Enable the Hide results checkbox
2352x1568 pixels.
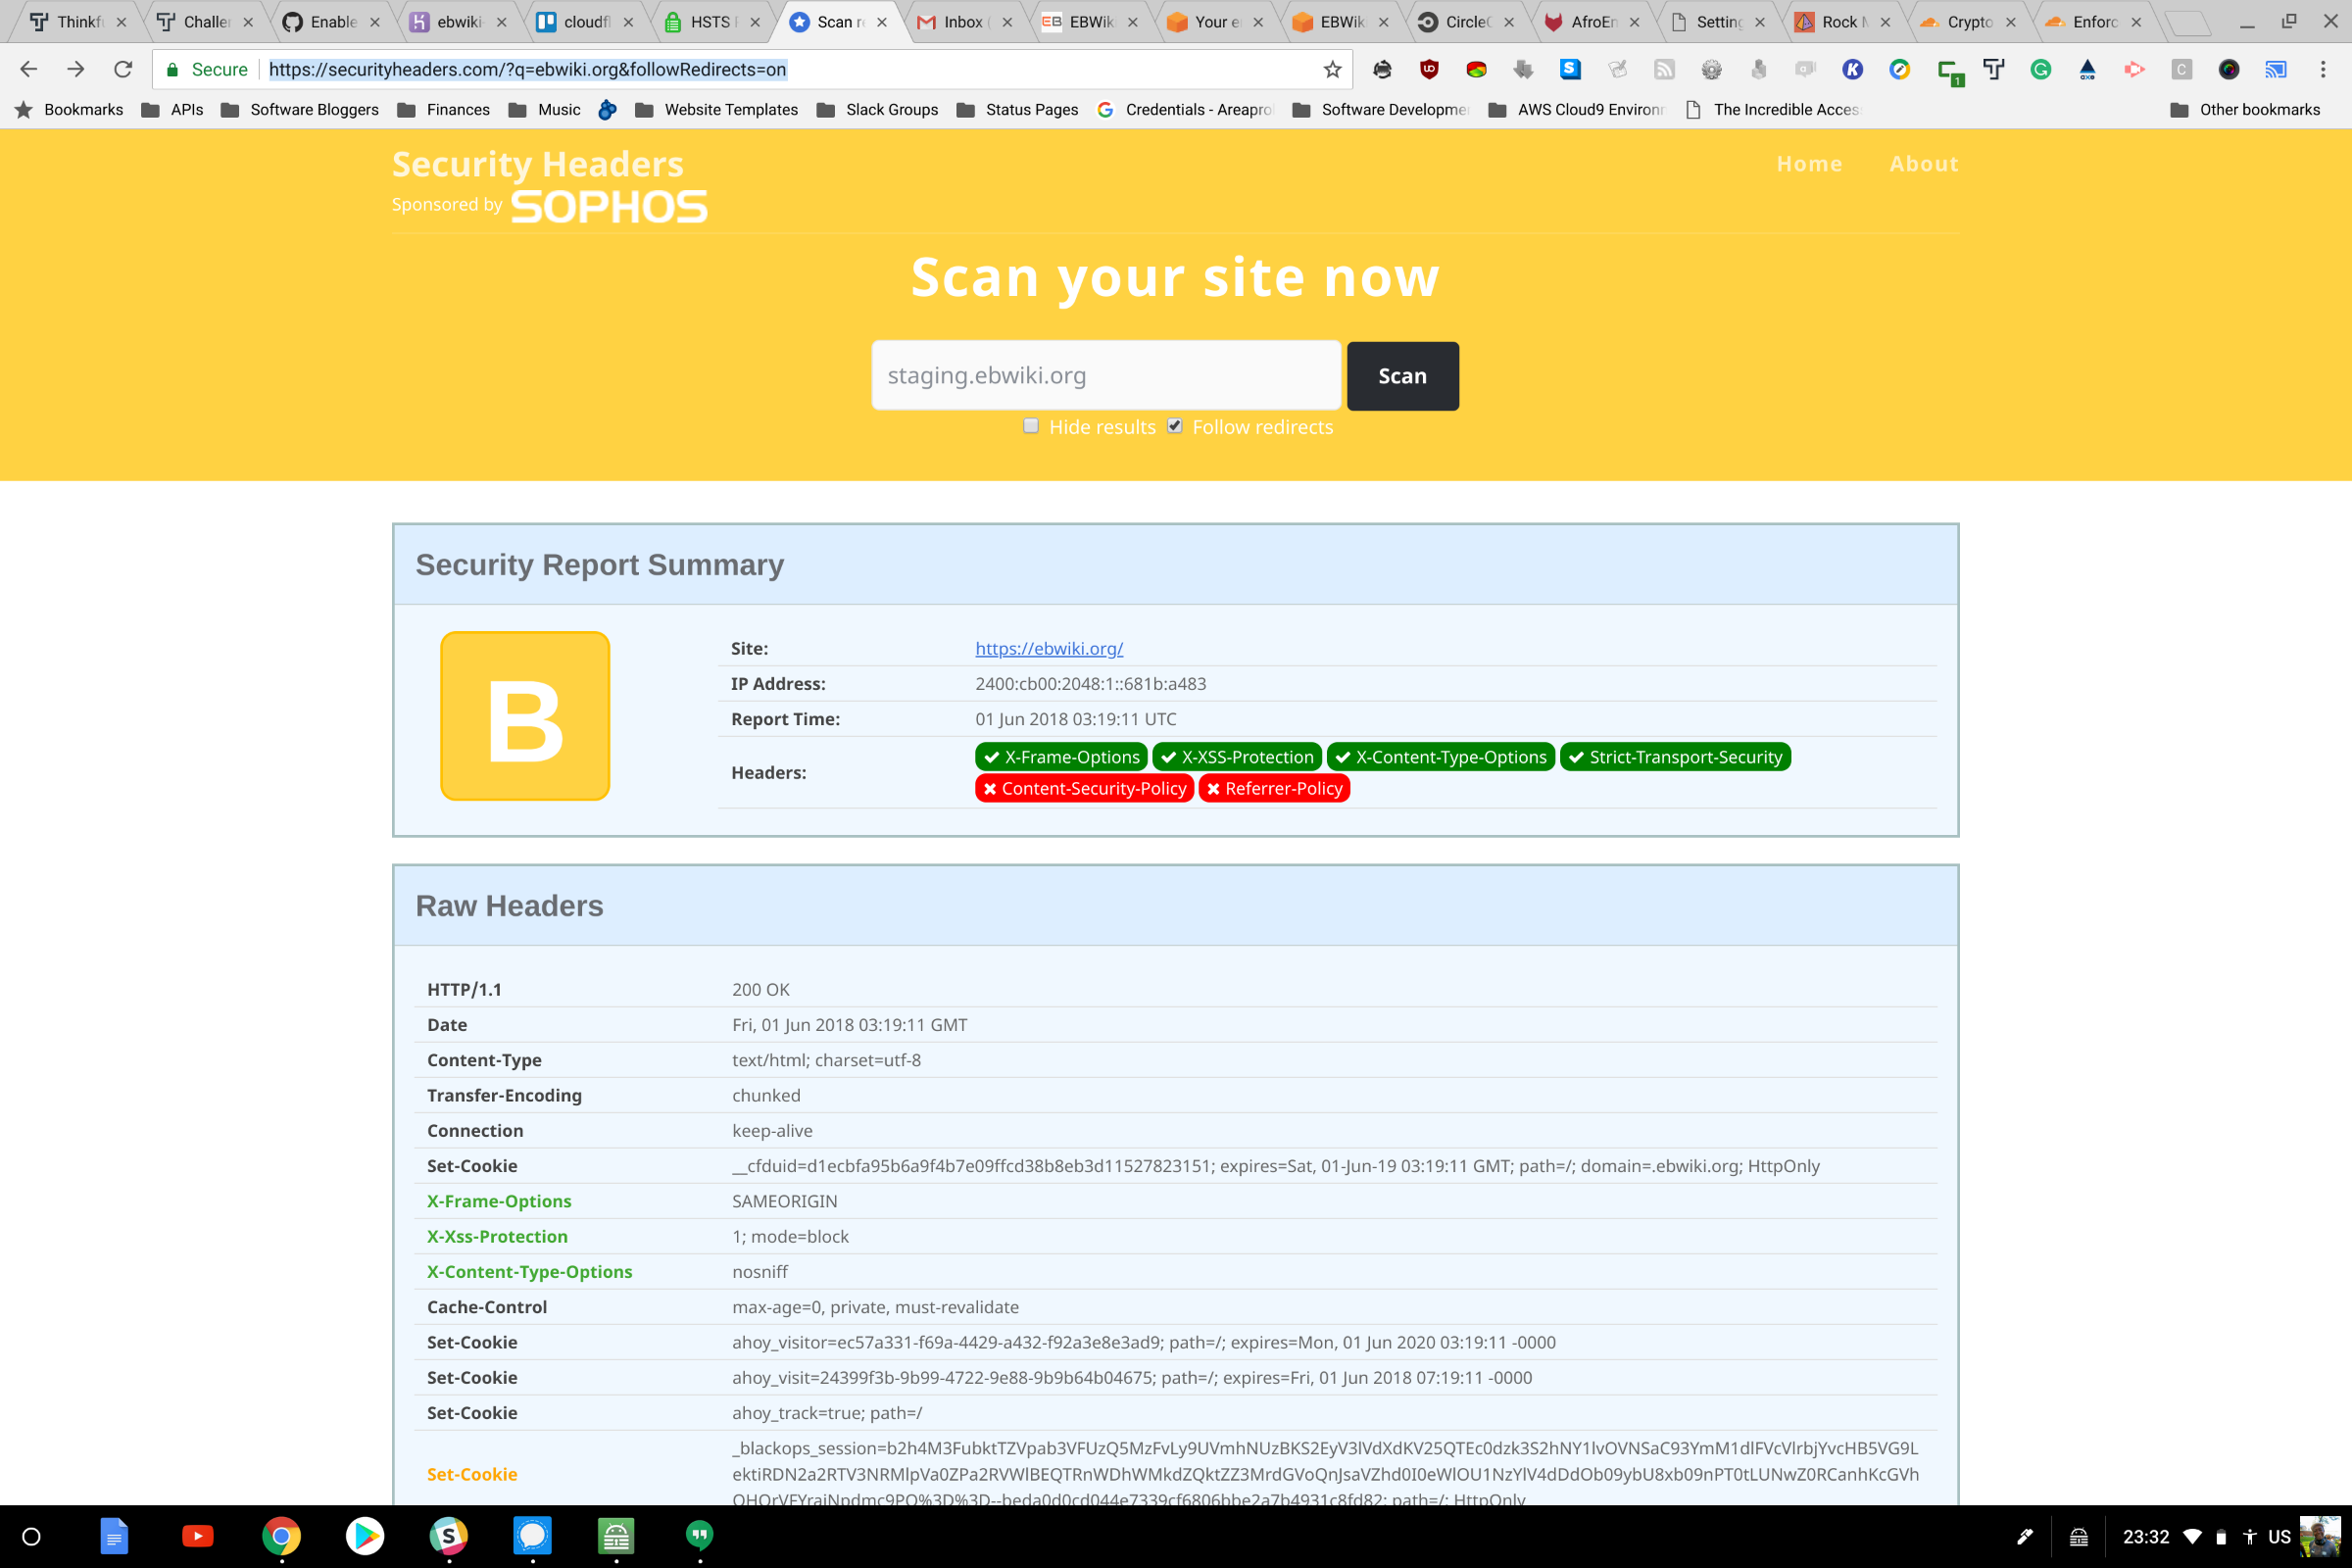(x=1030, y=426)
